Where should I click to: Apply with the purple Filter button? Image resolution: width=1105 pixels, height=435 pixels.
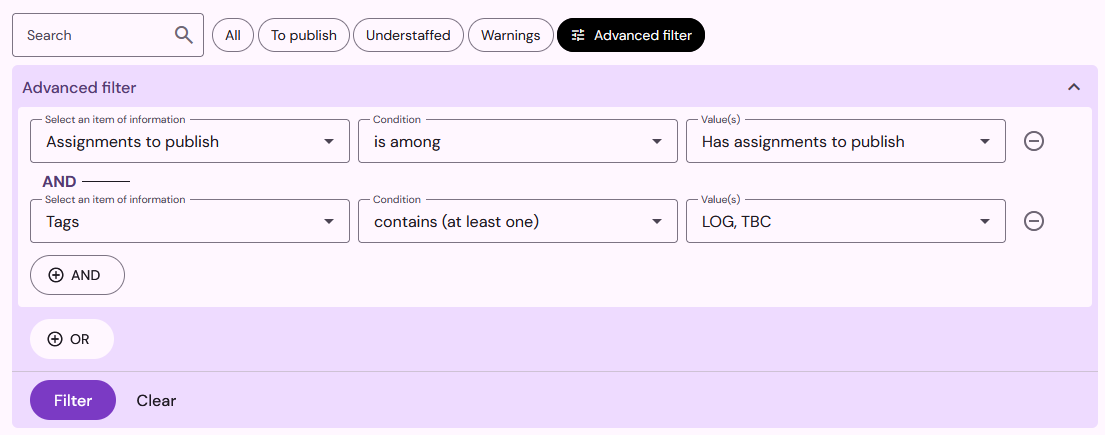pyautogui.click(x=73, y=400)
